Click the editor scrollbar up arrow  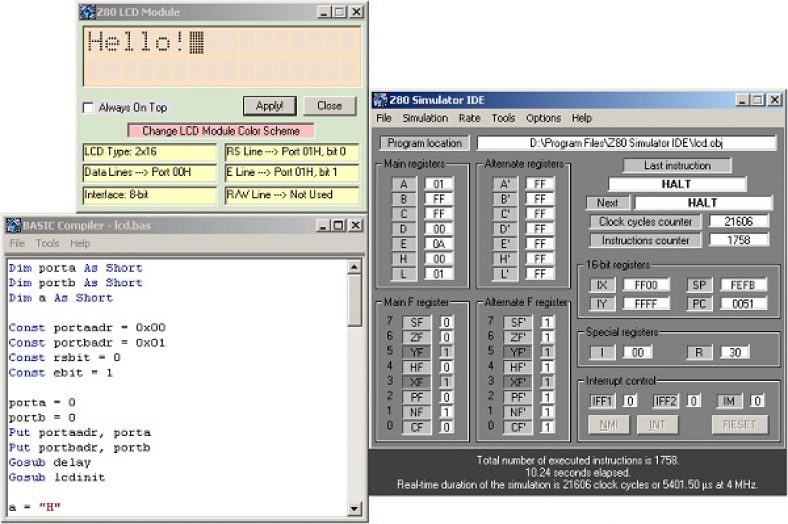click(355, 267)
